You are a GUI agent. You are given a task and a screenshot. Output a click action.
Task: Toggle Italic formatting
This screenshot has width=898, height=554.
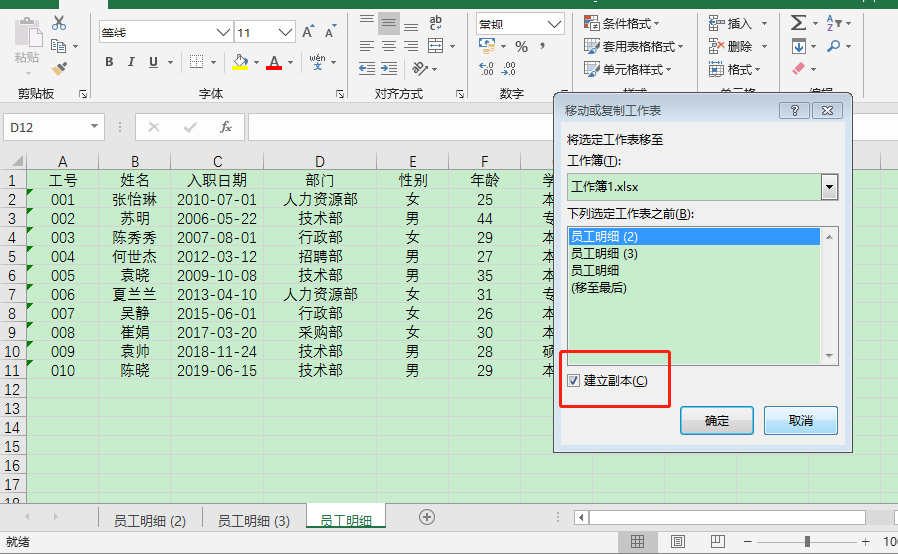131,62
